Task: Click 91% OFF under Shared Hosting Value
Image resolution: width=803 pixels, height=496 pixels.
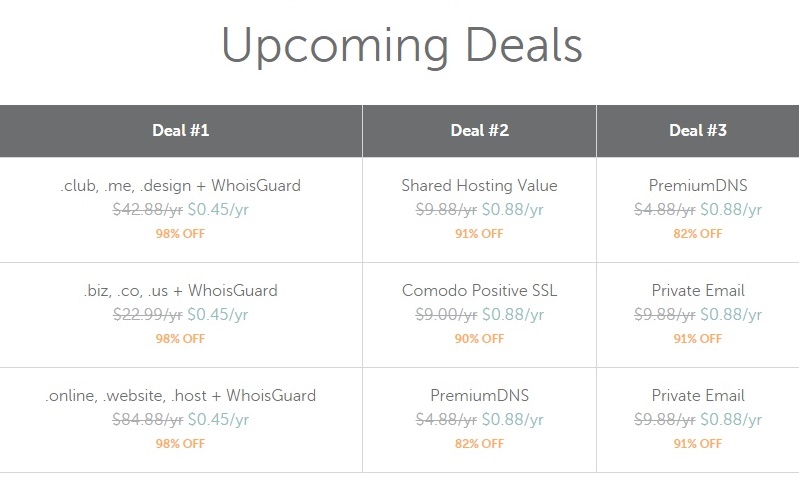Action: (x=479, y=234)
